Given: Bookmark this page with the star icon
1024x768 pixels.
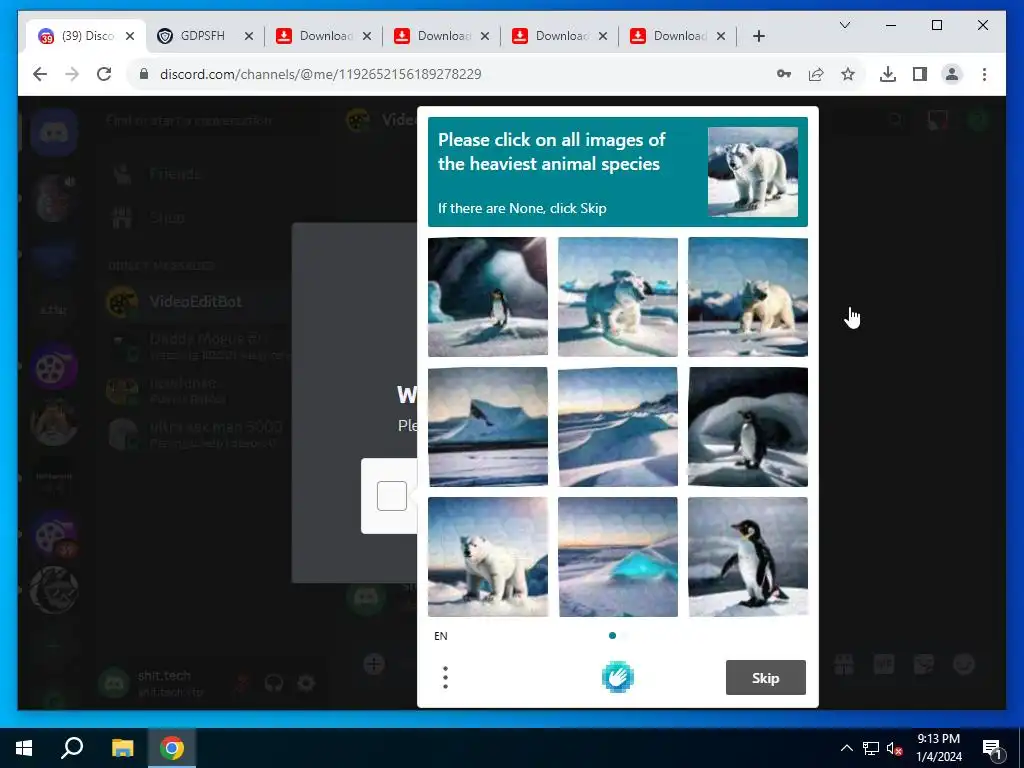Looking at the screenshot, I should click(x=848, y=74).
